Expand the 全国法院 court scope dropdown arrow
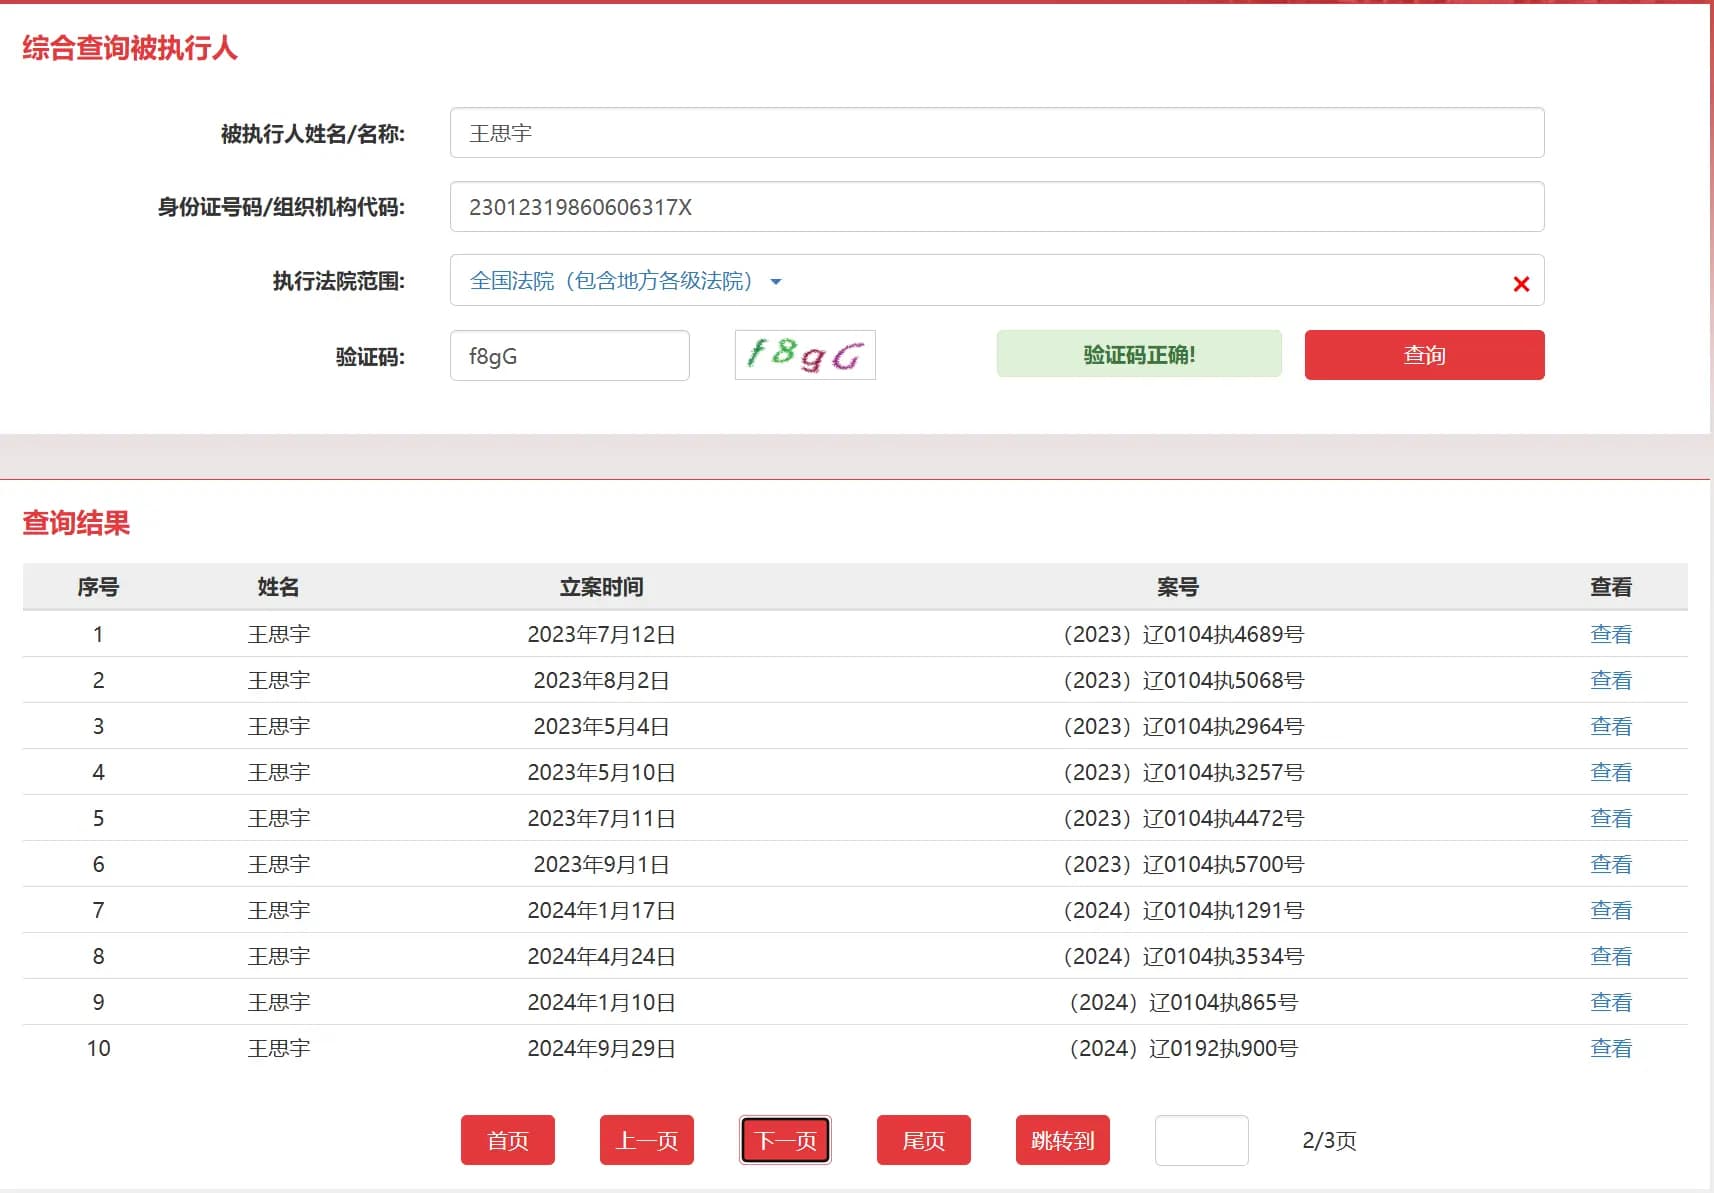Screen dimensions: 1714x1193 (776, 282)
